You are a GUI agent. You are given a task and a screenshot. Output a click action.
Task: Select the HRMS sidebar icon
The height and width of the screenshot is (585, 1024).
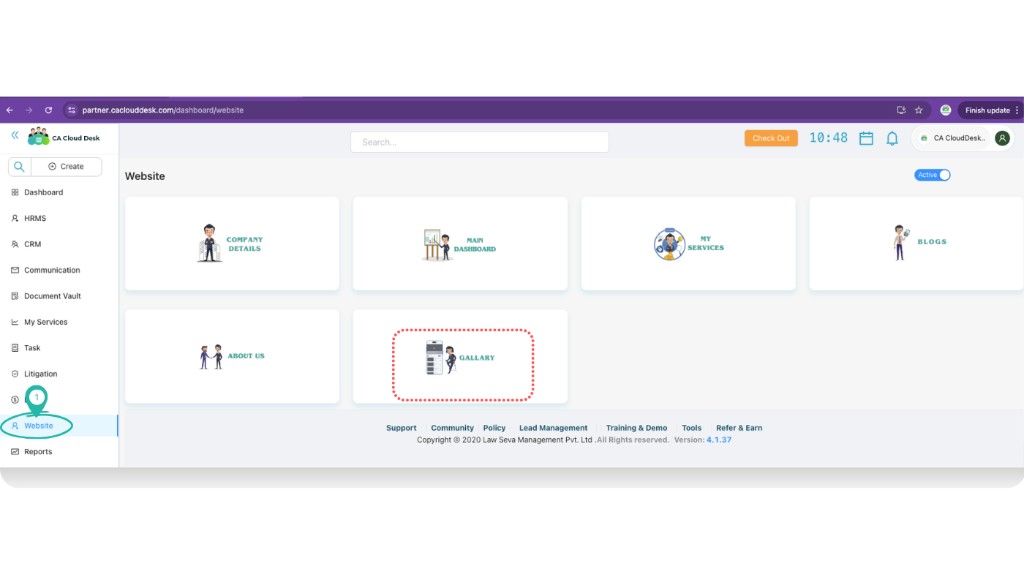17,218
